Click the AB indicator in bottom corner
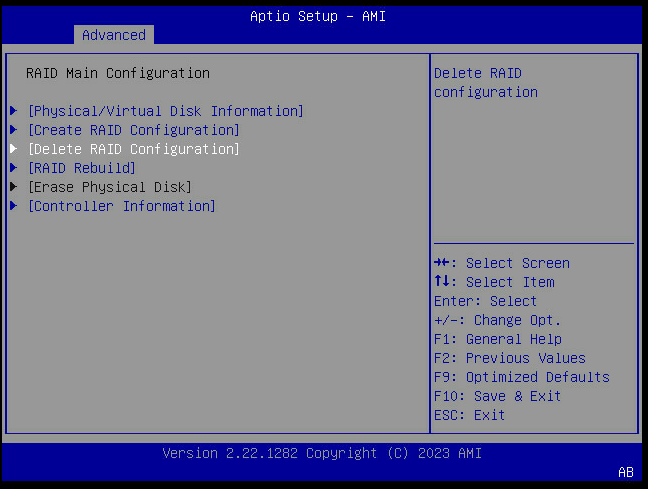The height and width of the screenshot is (489, 648). tap(626, 472)
